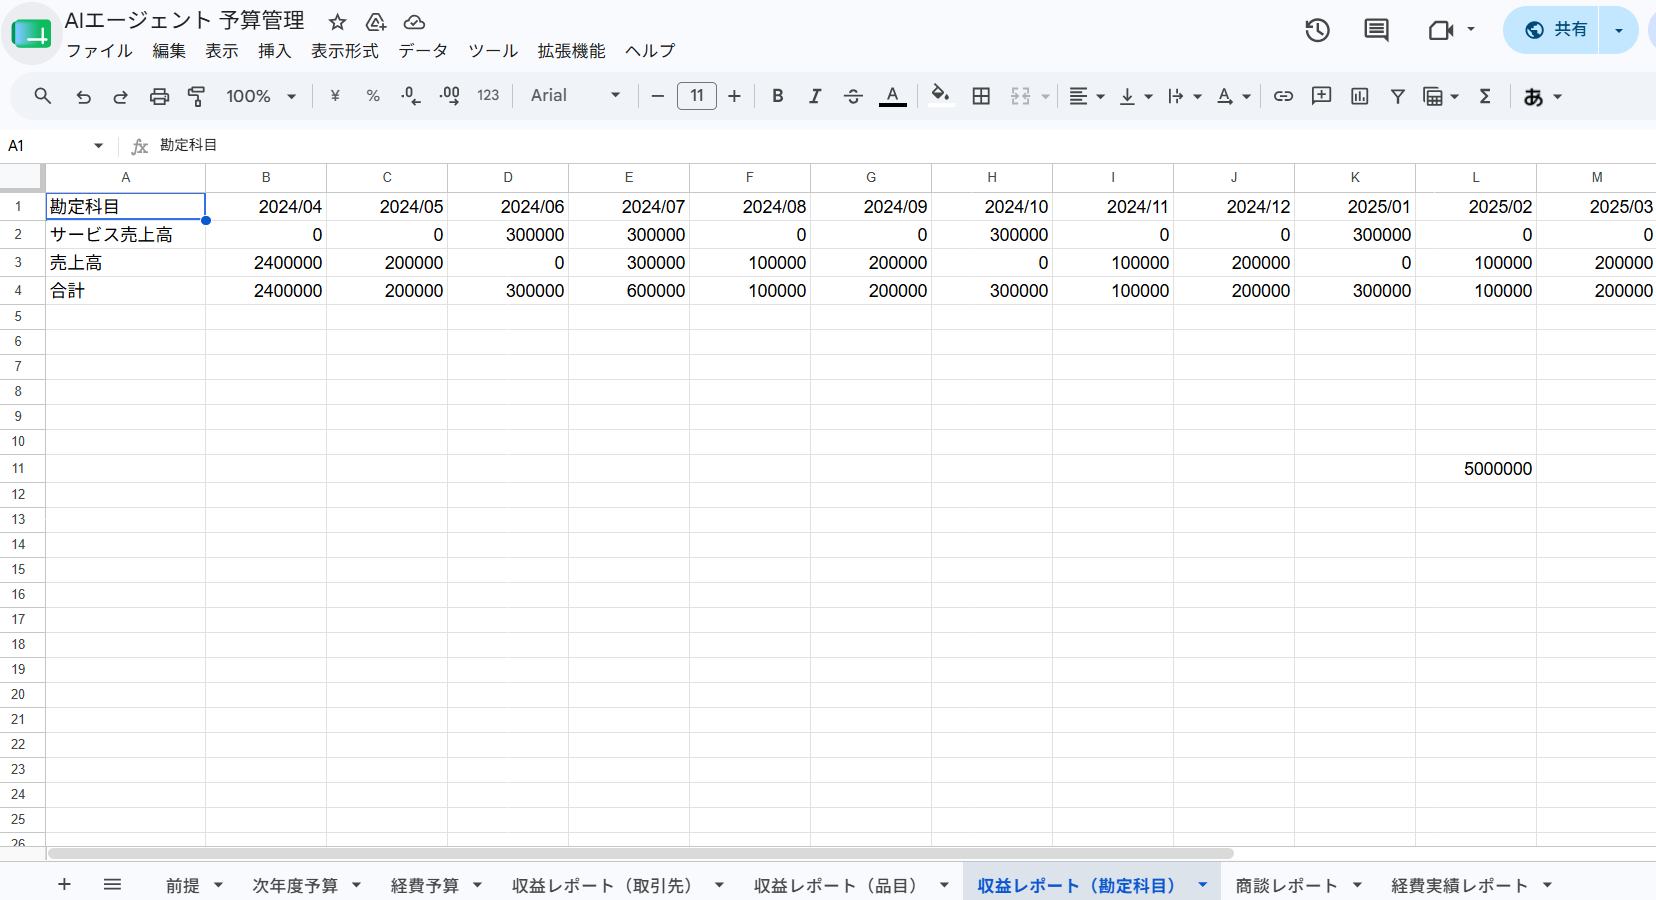Open the データ menu
The width and height of the screenshot is (1656, 900).
coord(423,51)
